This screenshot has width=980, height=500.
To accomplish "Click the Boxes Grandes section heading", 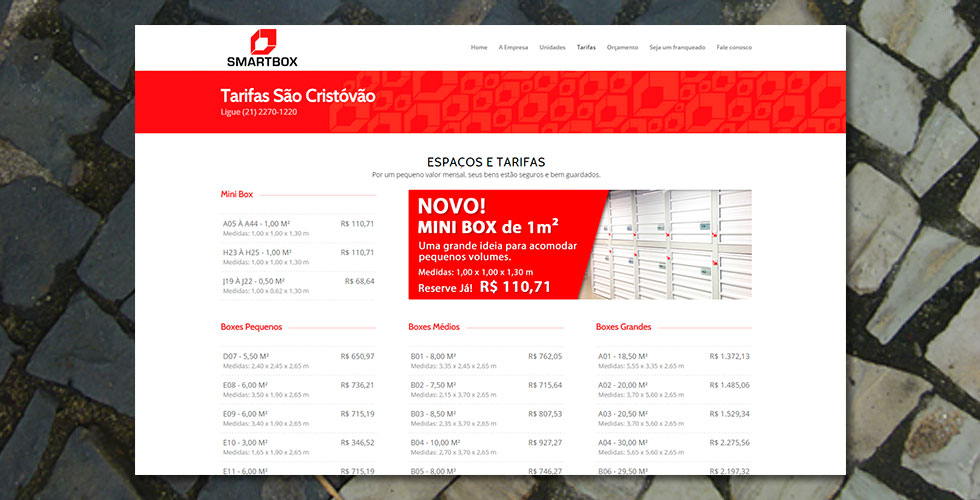I will click(624, 327).
